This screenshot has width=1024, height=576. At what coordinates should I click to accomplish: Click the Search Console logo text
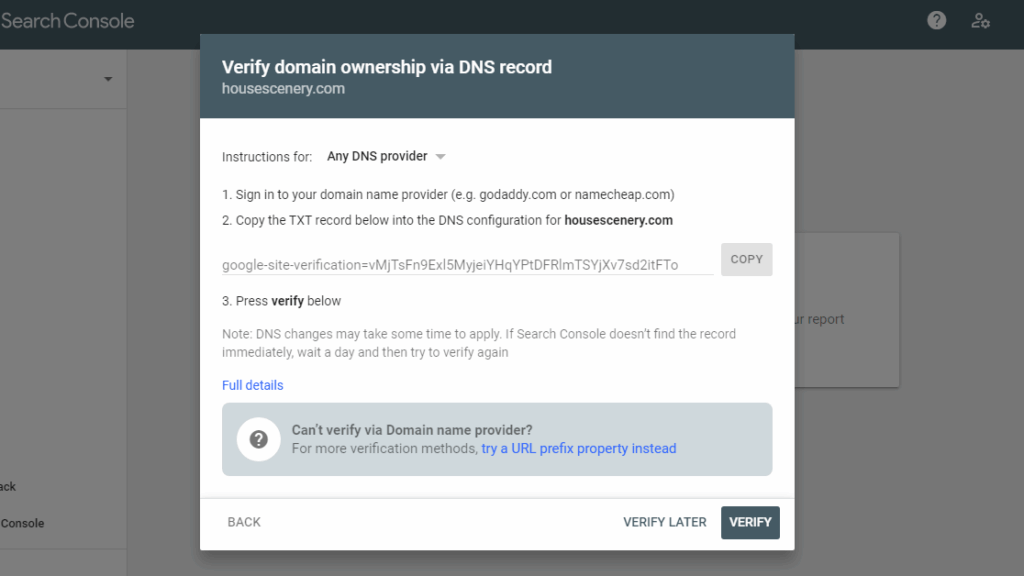pyautogui.click(x=67, y=21)
